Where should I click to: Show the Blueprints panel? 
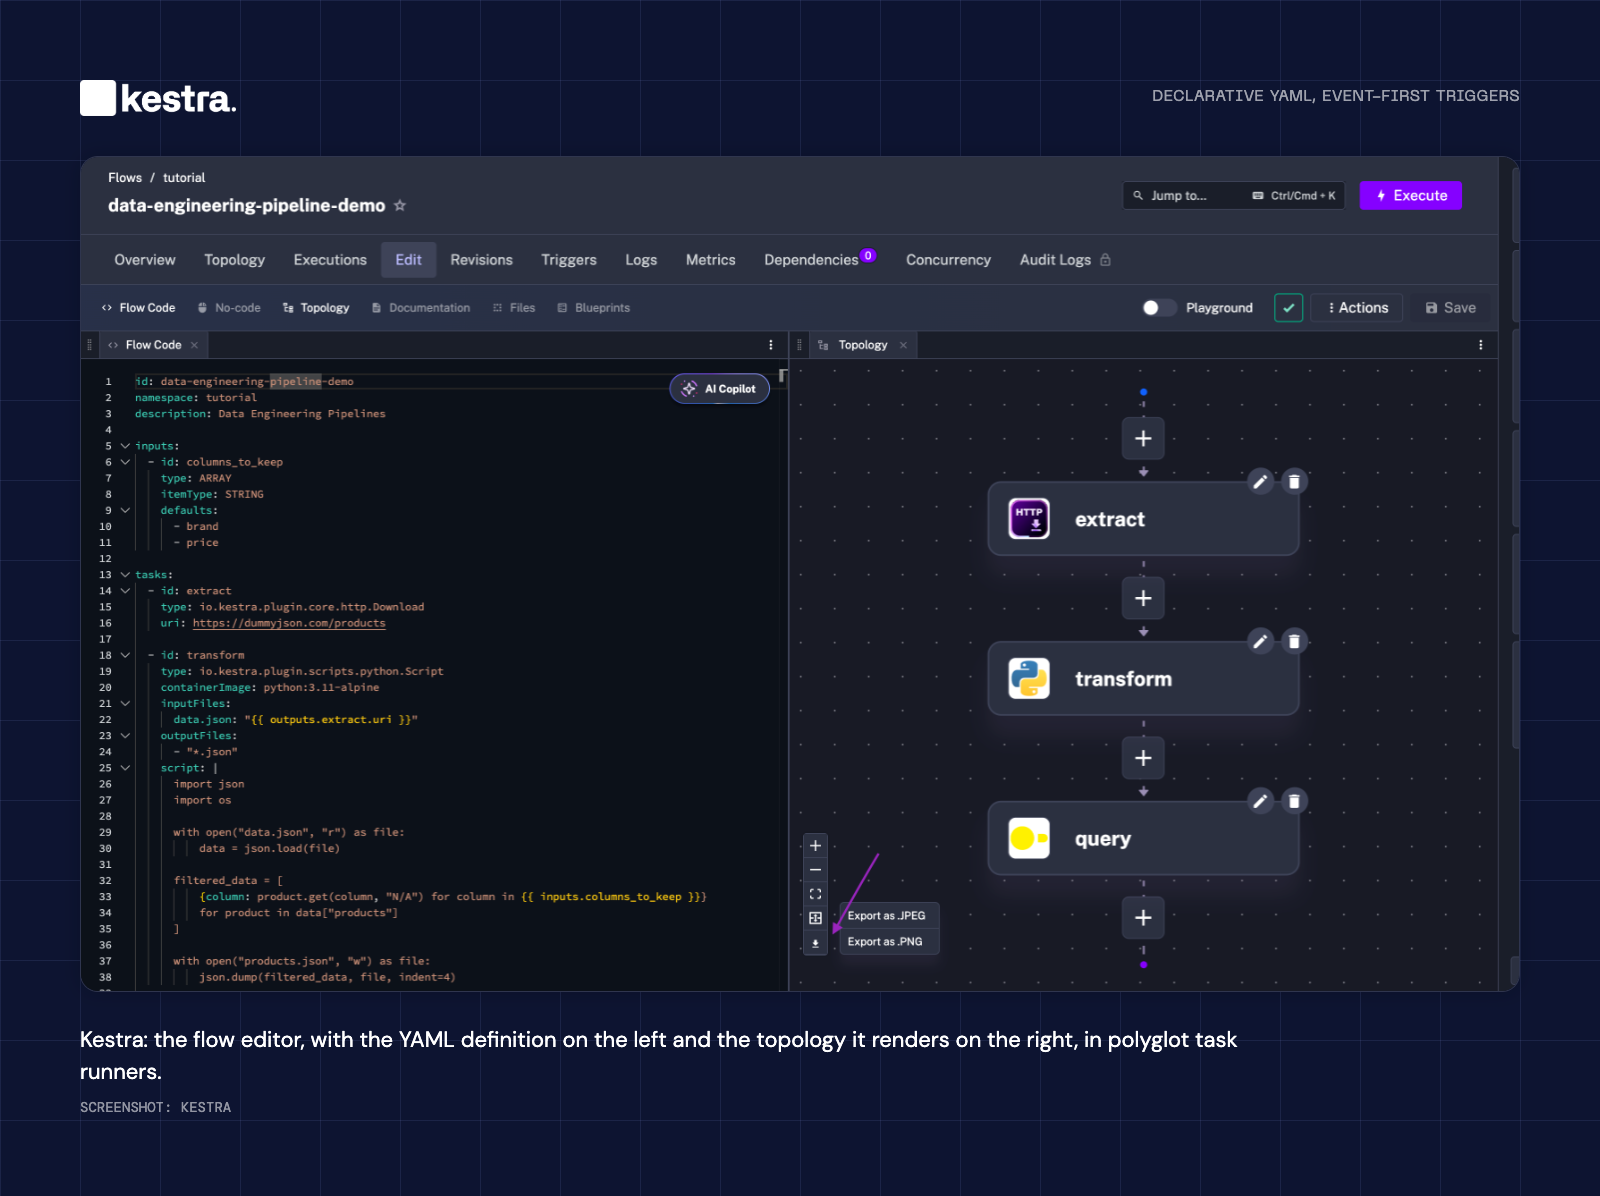pyautogui.click(x=594, y=308)
